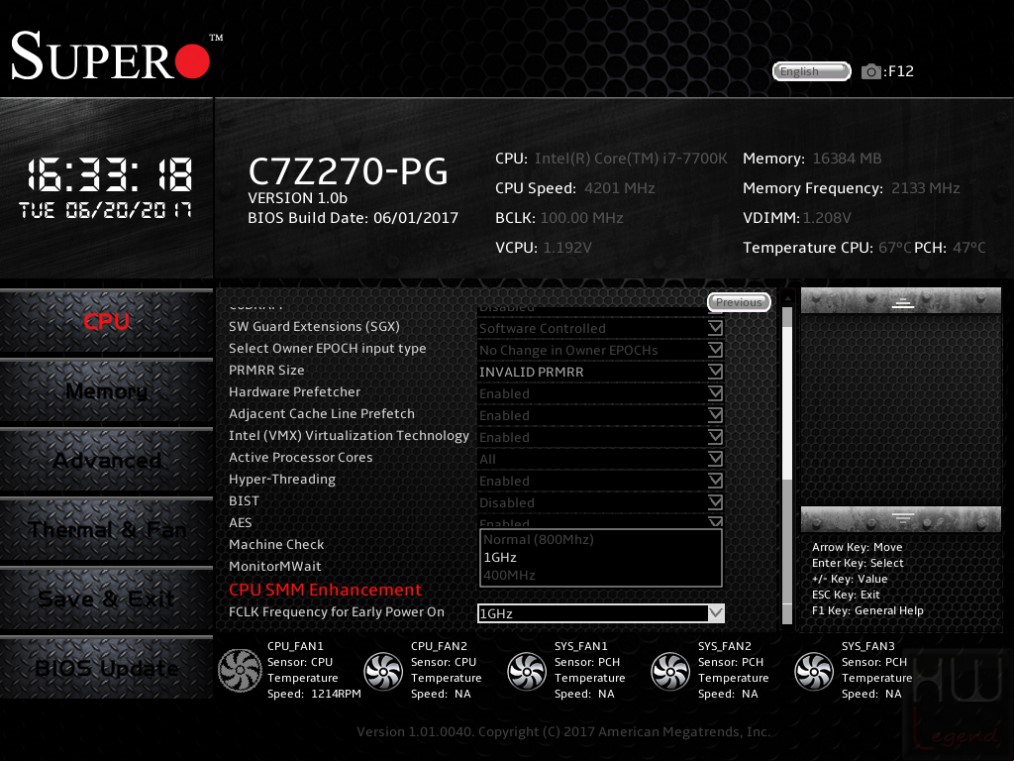Viewport: 1014px width, 761px height.
Task: Open the Advanced menu
Action: [x=107, y=460]
